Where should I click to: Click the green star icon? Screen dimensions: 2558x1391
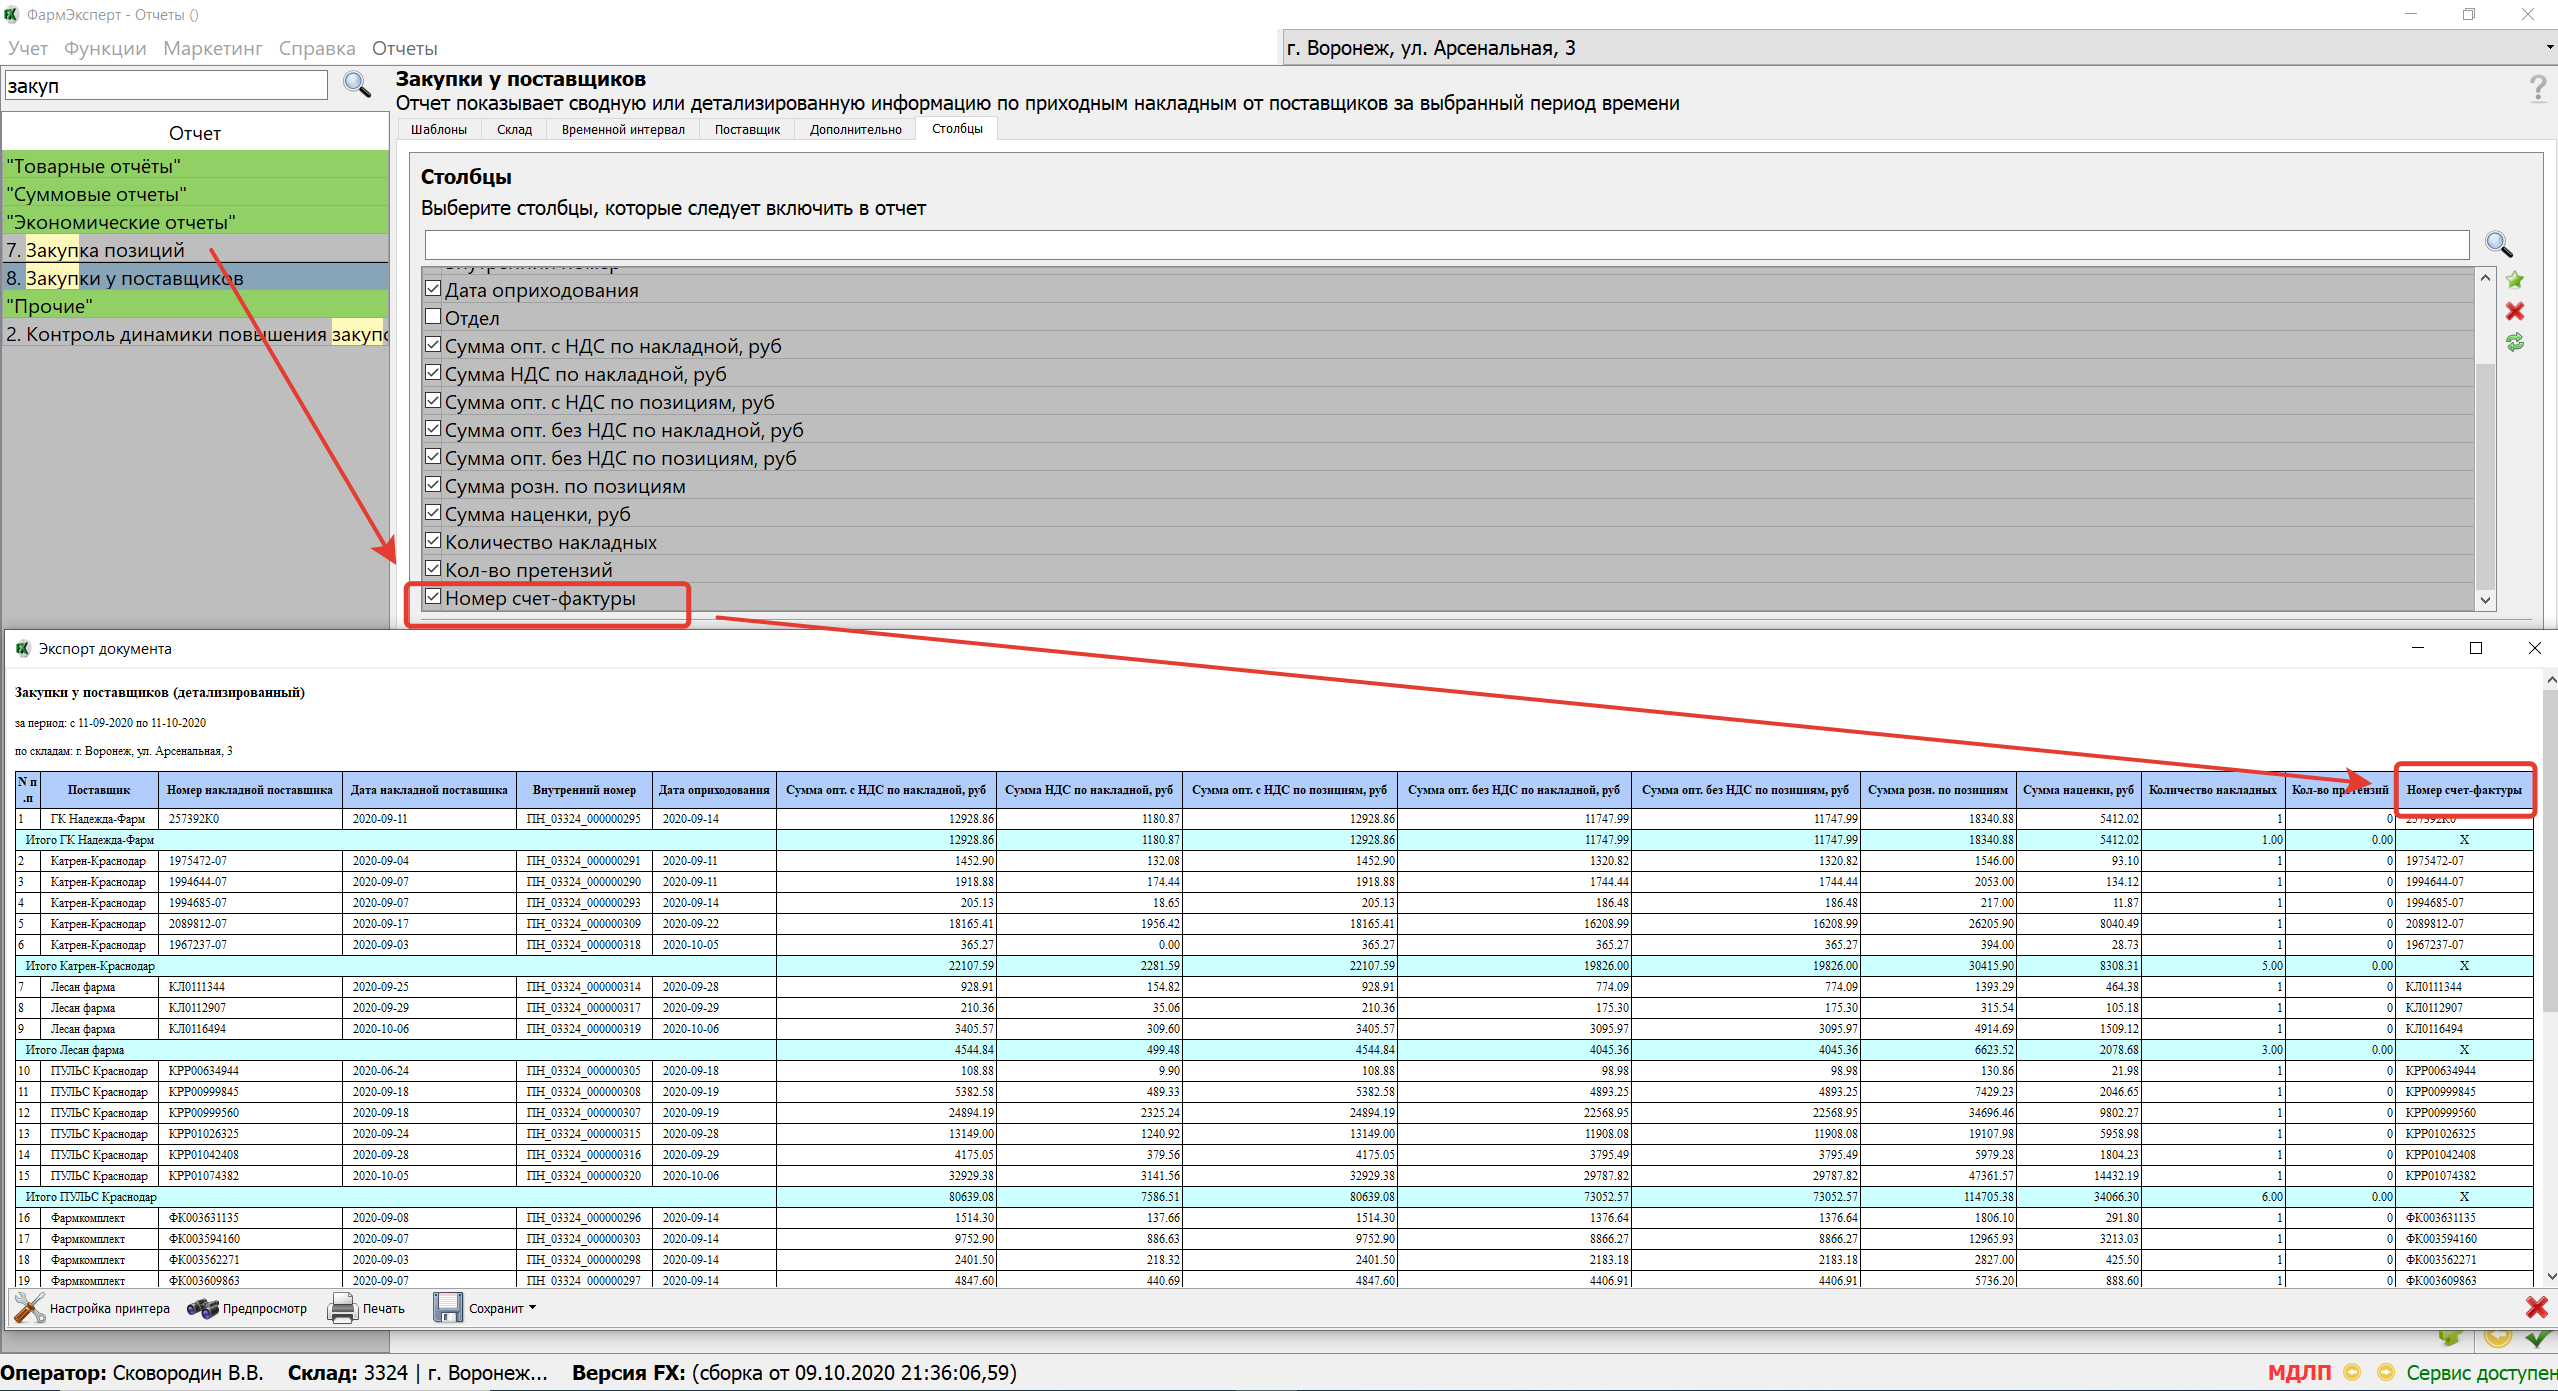[x=2514, y=280]
